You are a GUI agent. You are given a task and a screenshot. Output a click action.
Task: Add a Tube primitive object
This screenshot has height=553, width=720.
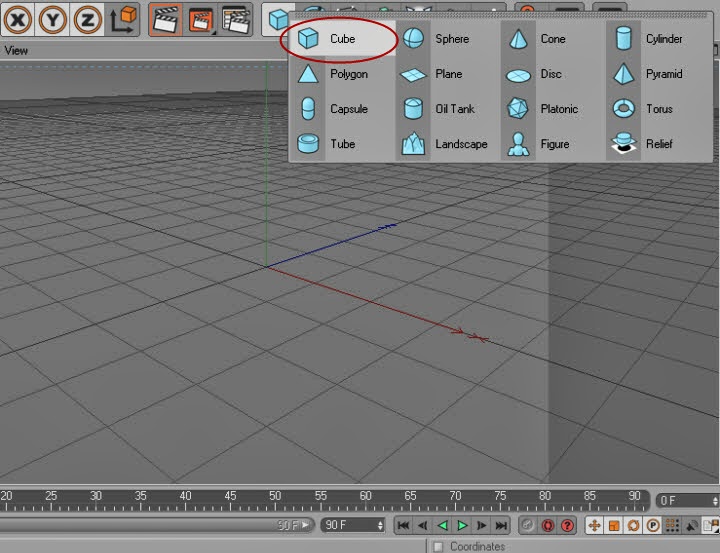point(343,144)
